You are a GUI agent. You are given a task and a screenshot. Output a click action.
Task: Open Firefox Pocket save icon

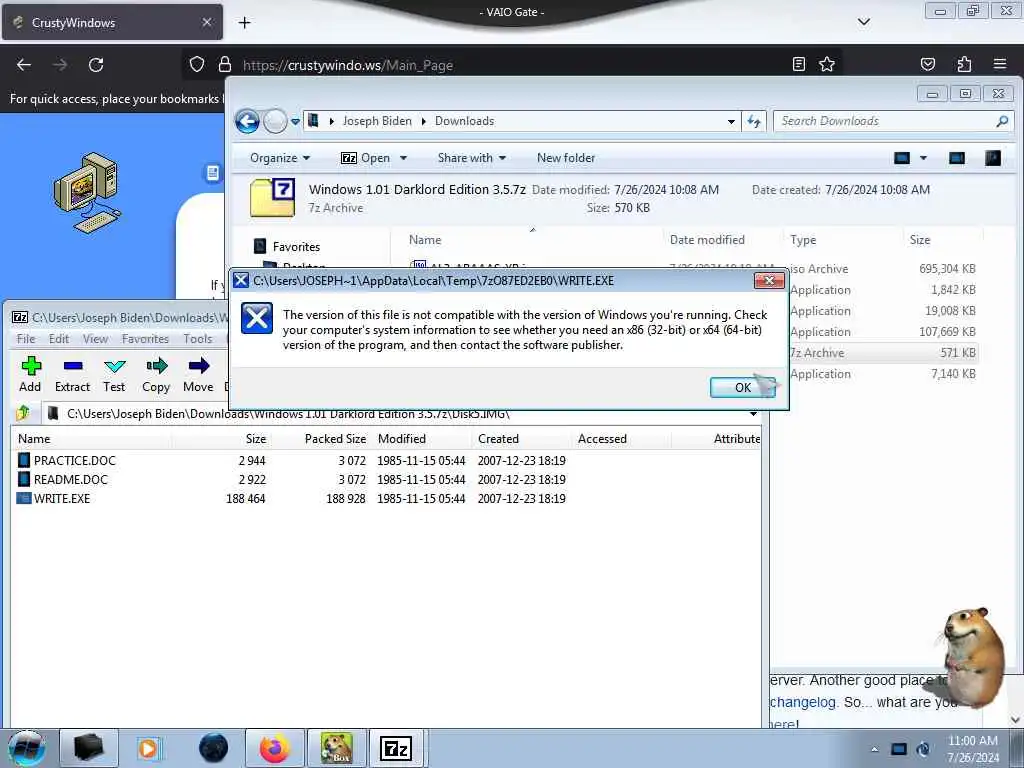(x=927, y=64)
